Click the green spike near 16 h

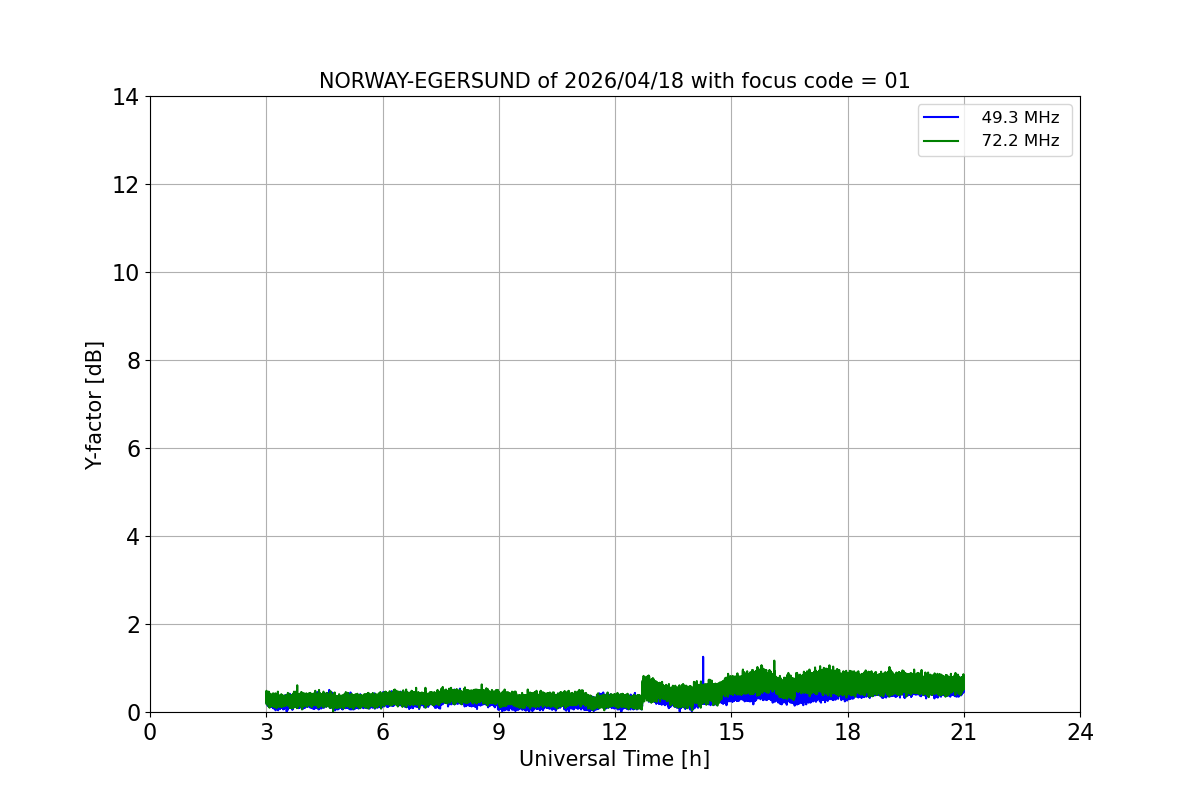point(774,667)
